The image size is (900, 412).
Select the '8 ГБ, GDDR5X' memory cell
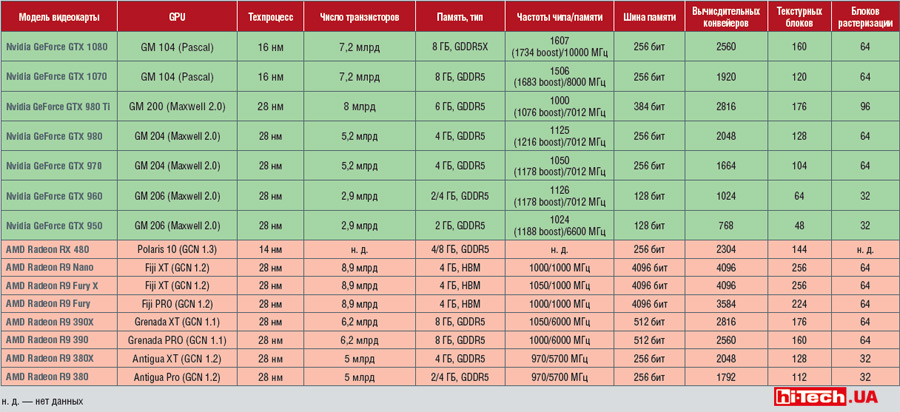460,47
